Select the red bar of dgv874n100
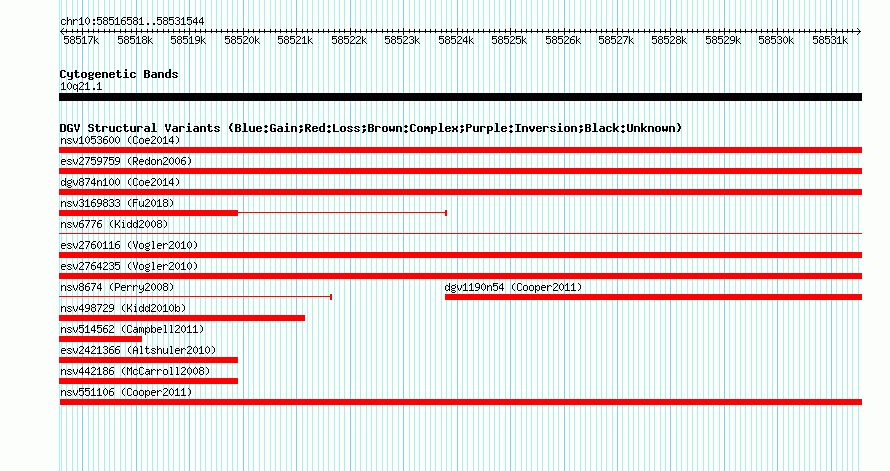The height and width of the screenshot is (471, 890). click(x=460, y=192)
